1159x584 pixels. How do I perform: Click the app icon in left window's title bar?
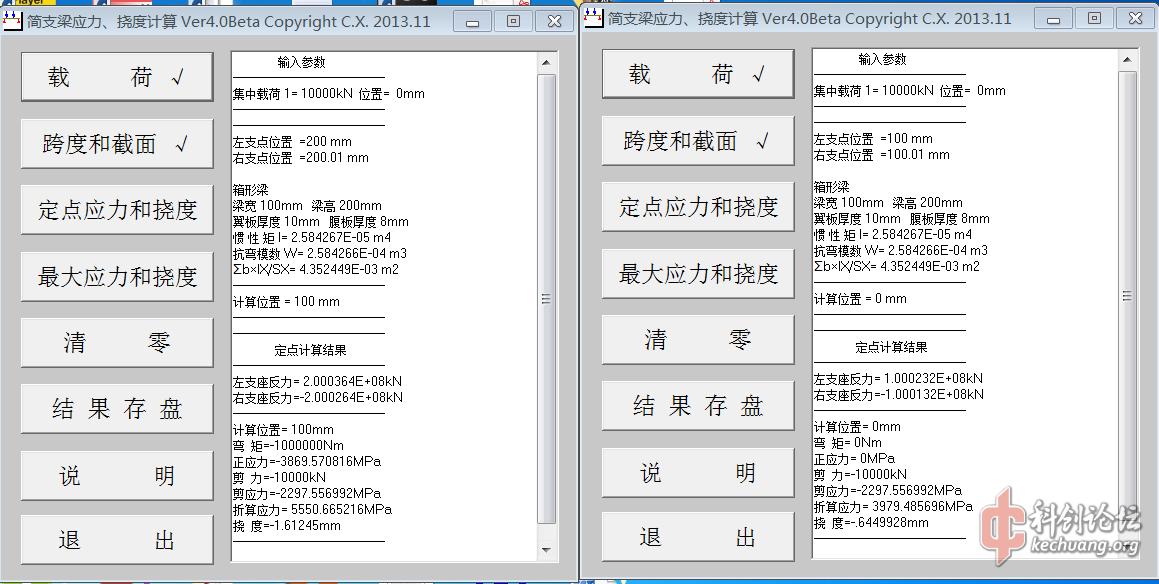click(x=14, y=19)
